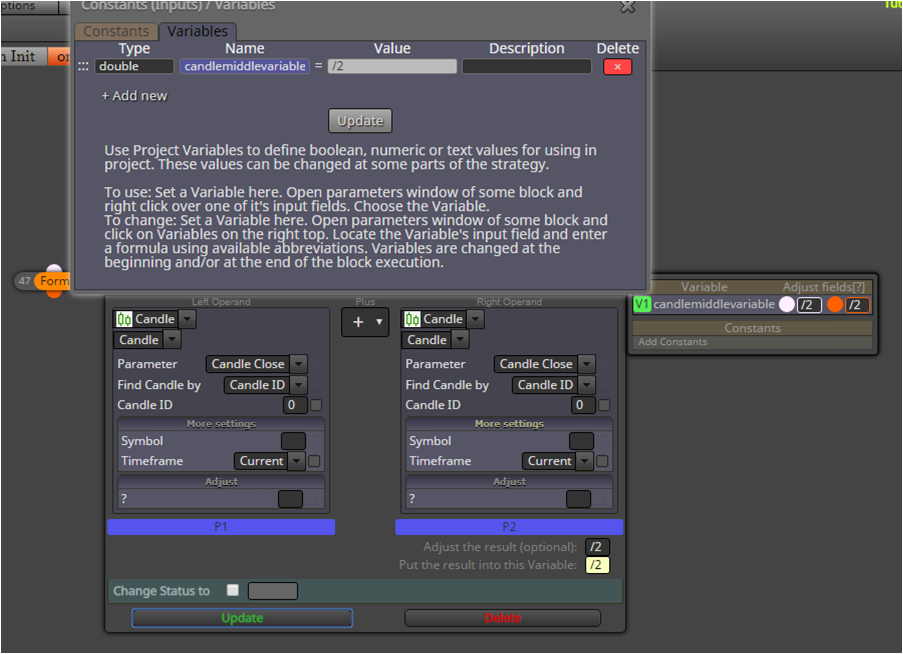The height and width of the screenshot is (654, 903).
Task: Toggle the Right Operand Candle ID checkbox
Action: click(x=604, y=405)
